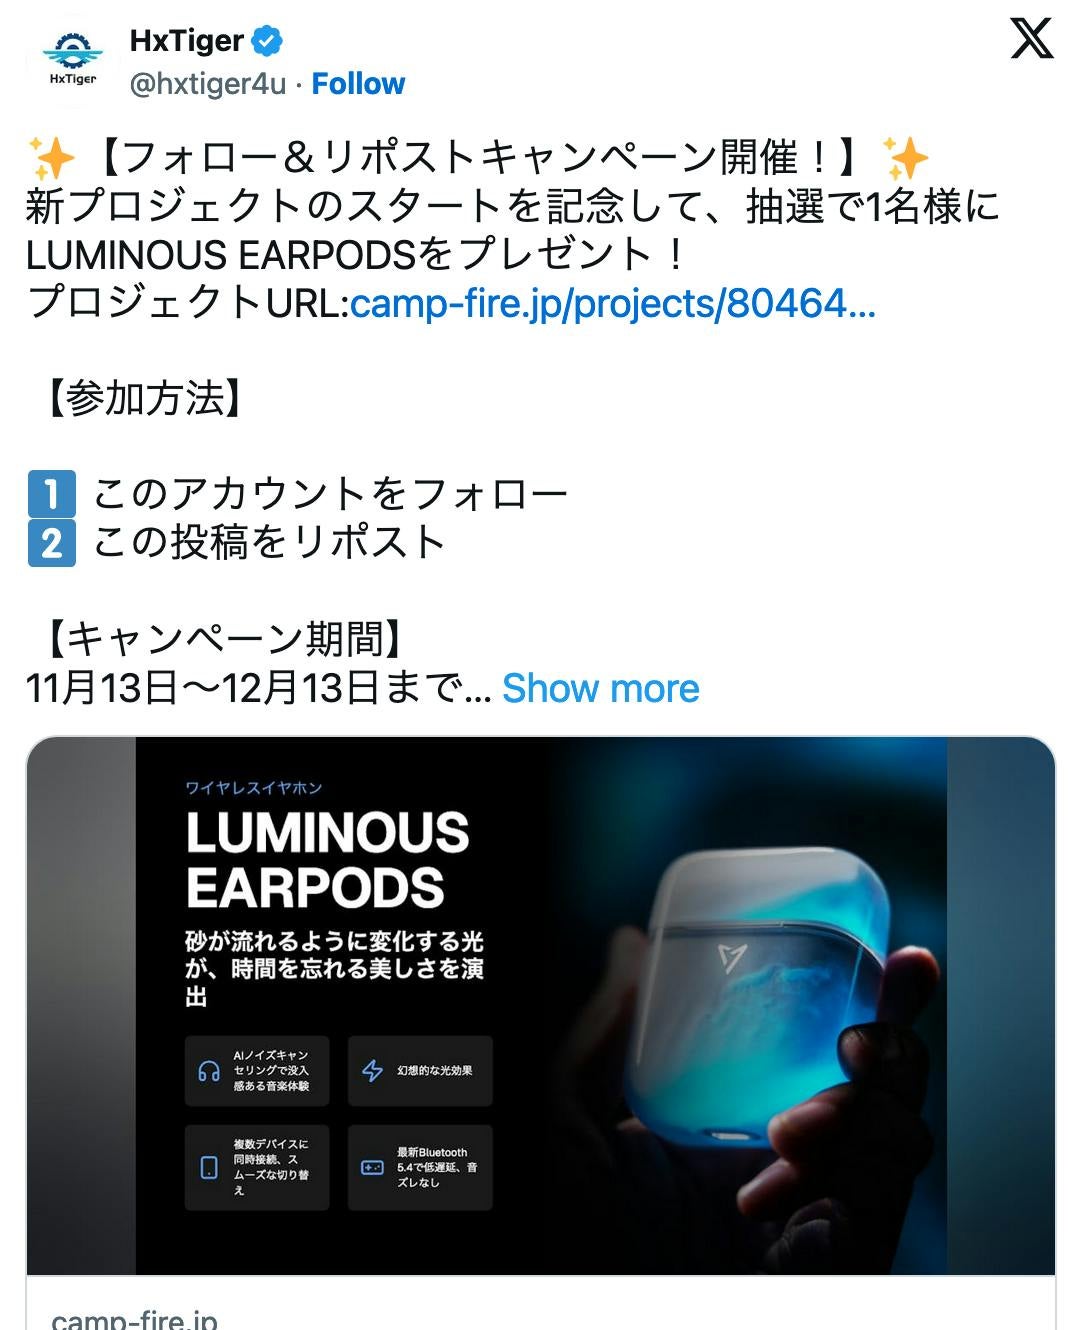
Task: Click the headphones noise-cancelling icon
Action: [209, 1071]
